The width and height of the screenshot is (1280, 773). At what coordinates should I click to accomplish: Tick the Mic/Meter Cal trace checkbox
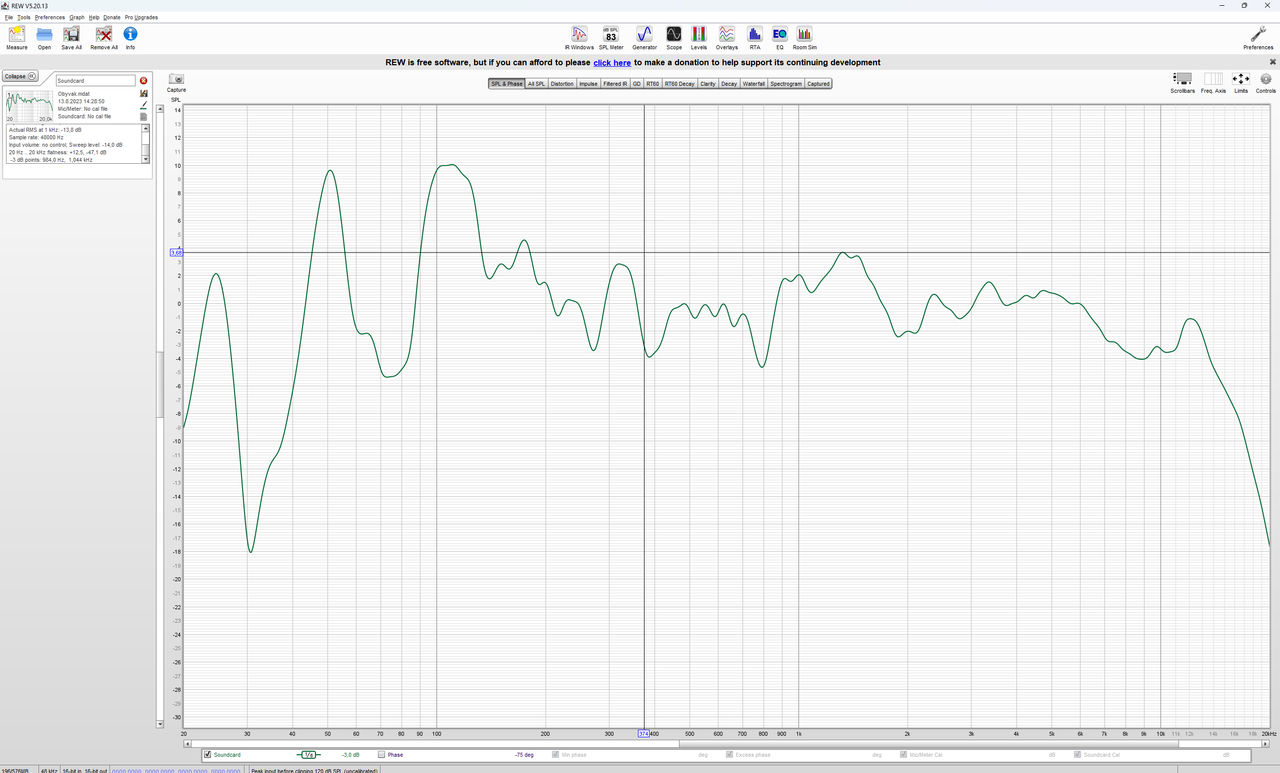point(904,755)
